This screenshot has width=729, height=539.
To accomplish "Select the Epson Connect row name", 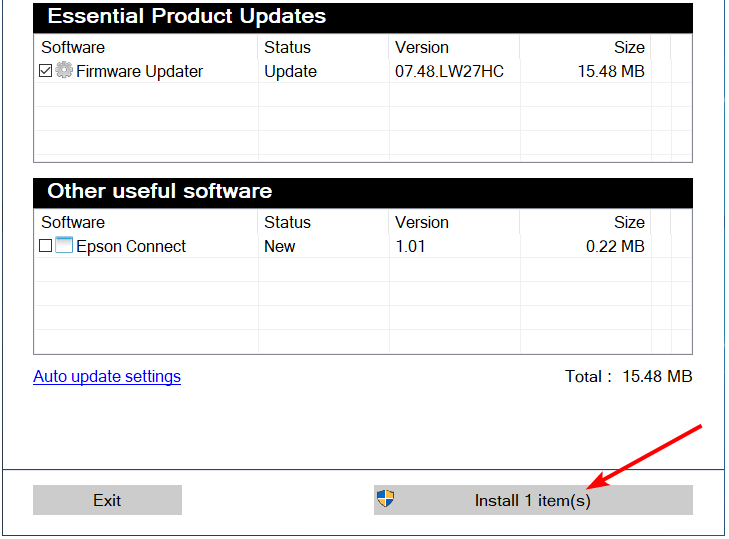I will coord(131,247).
